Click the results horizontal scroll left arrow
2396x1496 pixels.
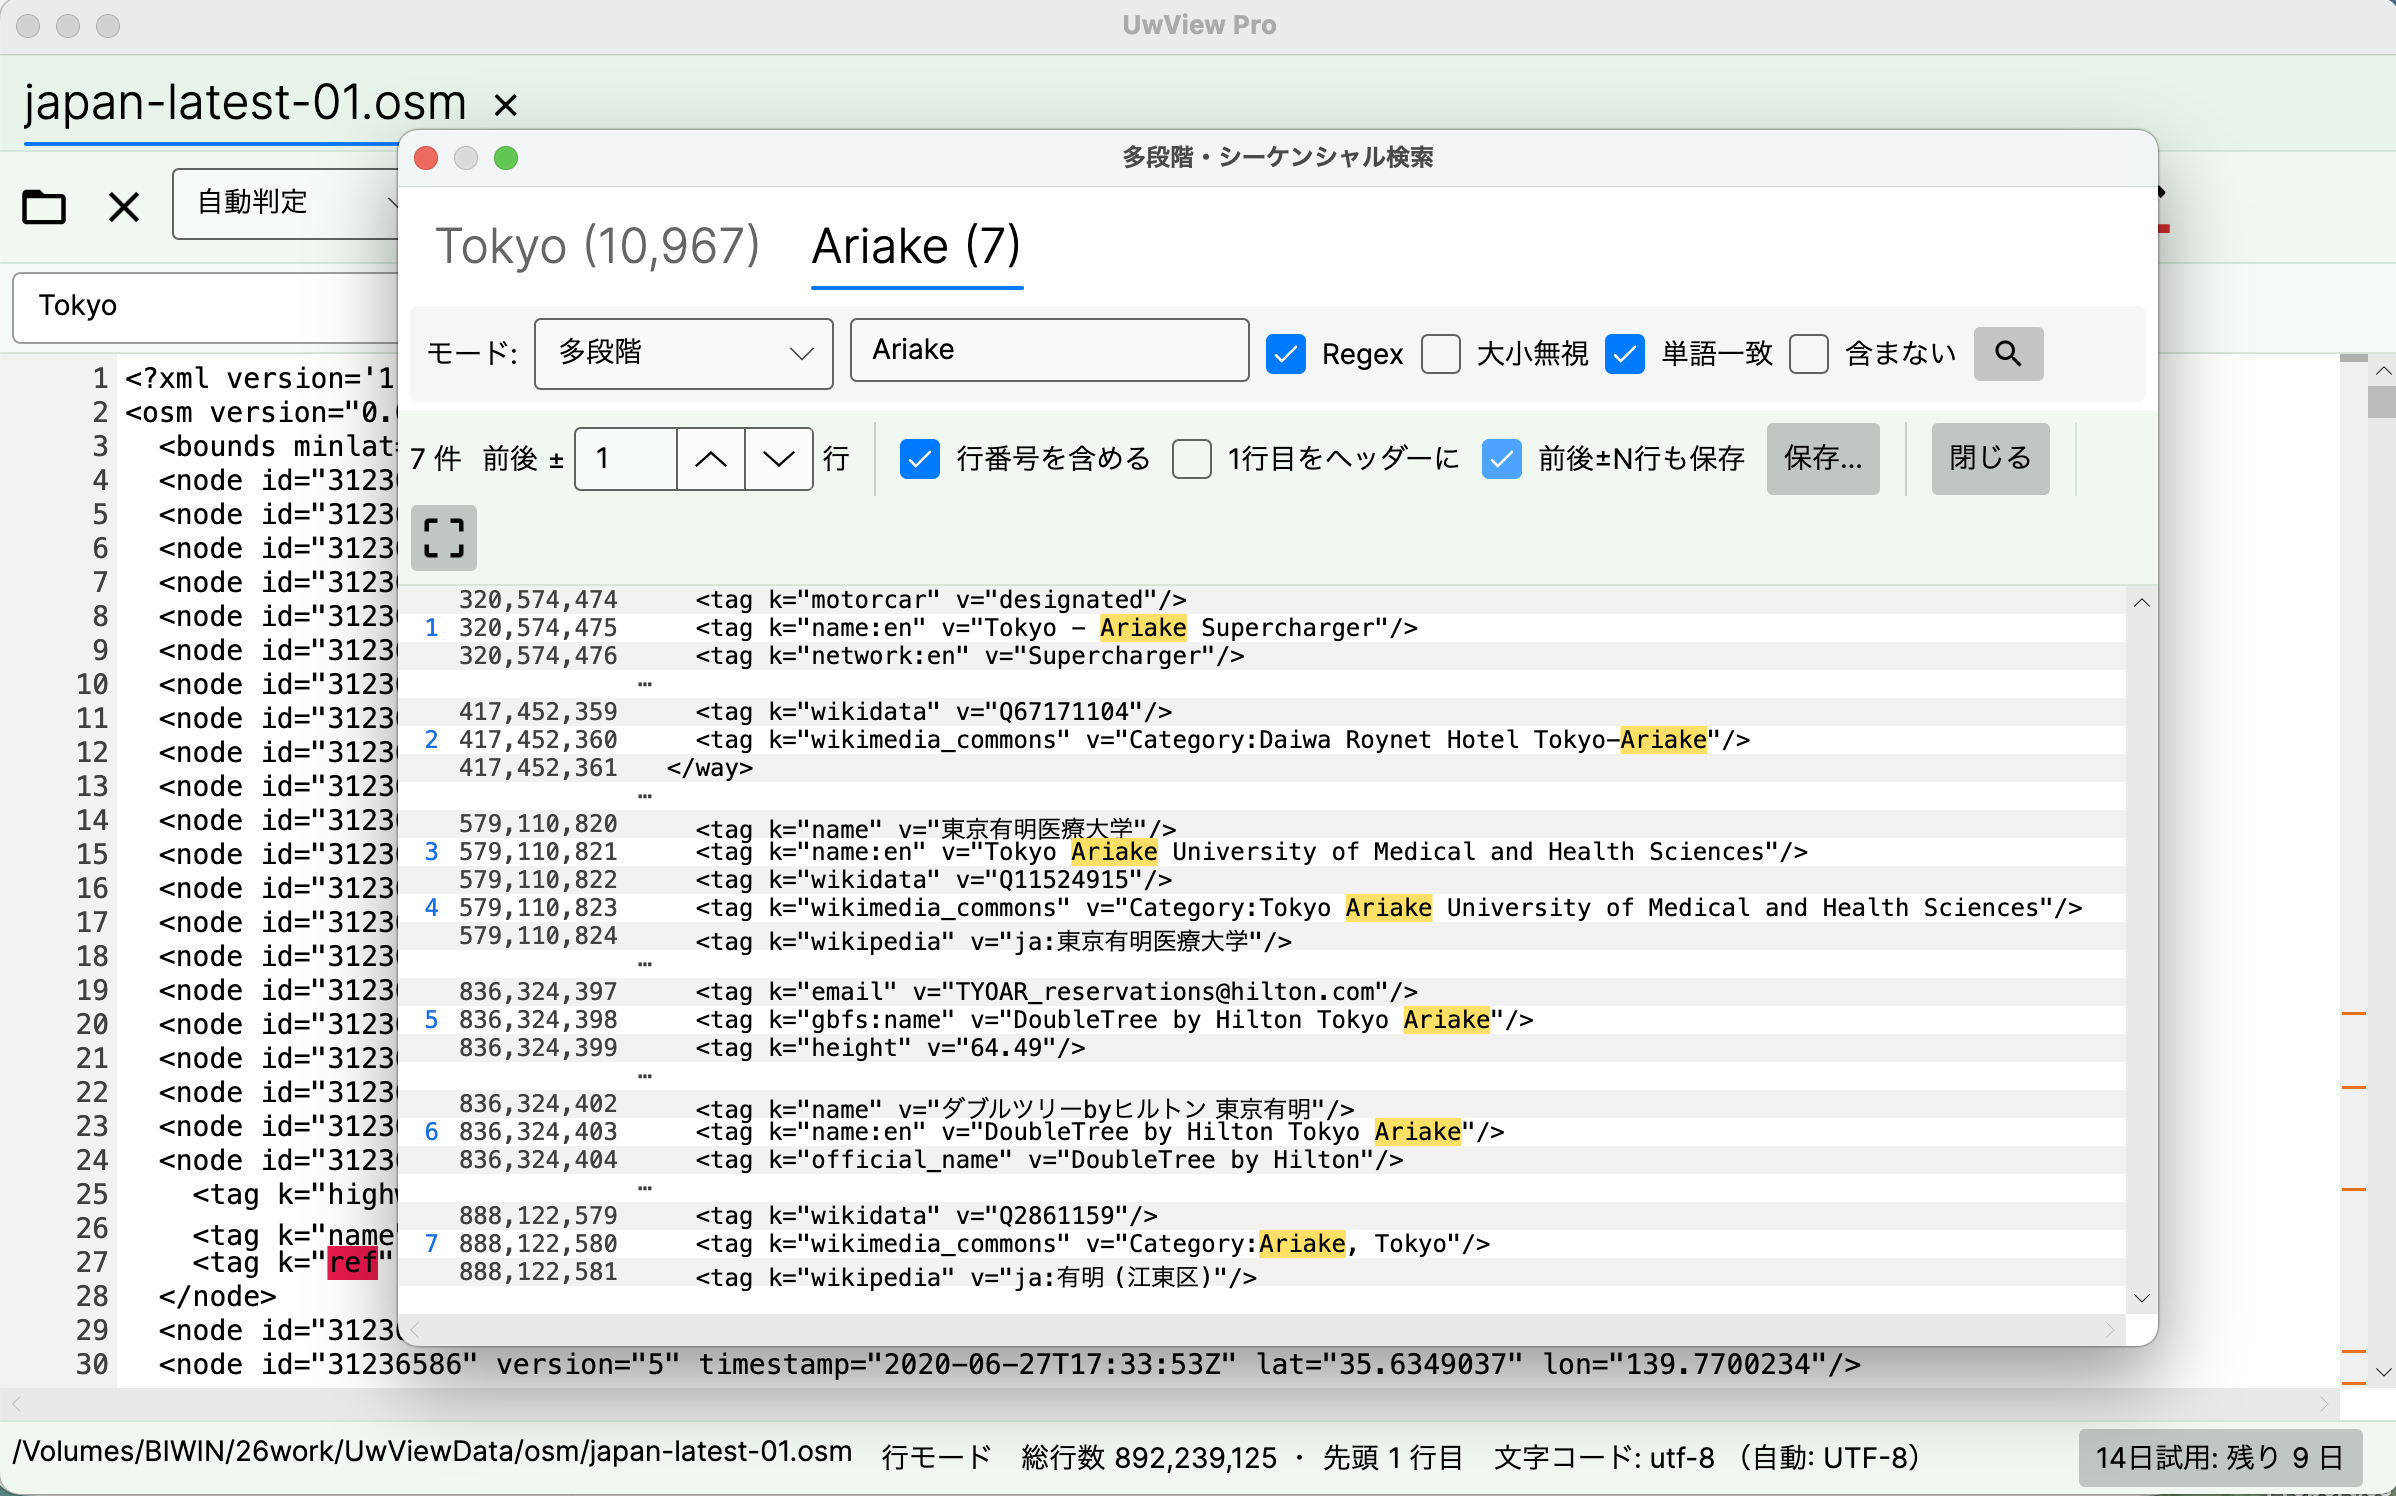pyautogui.click(x=415, y=1329)
